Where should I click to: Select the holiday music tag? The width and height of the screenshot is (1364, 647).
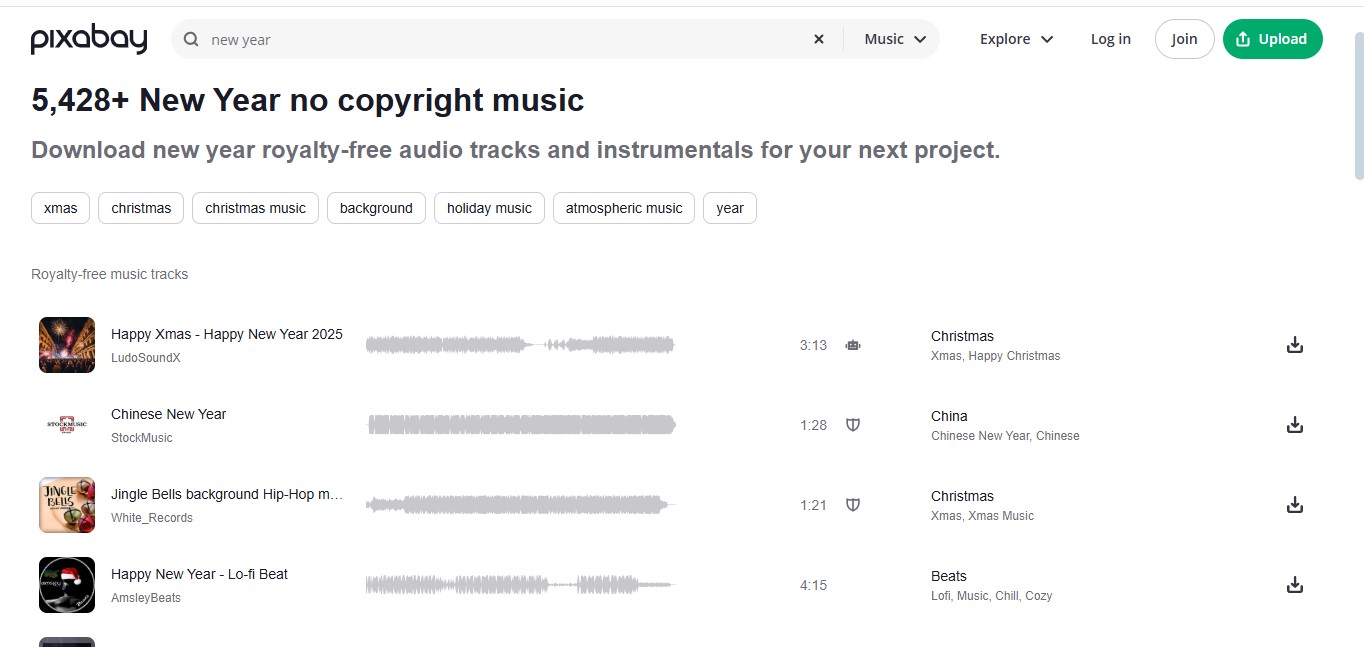[x=489, y=208]
